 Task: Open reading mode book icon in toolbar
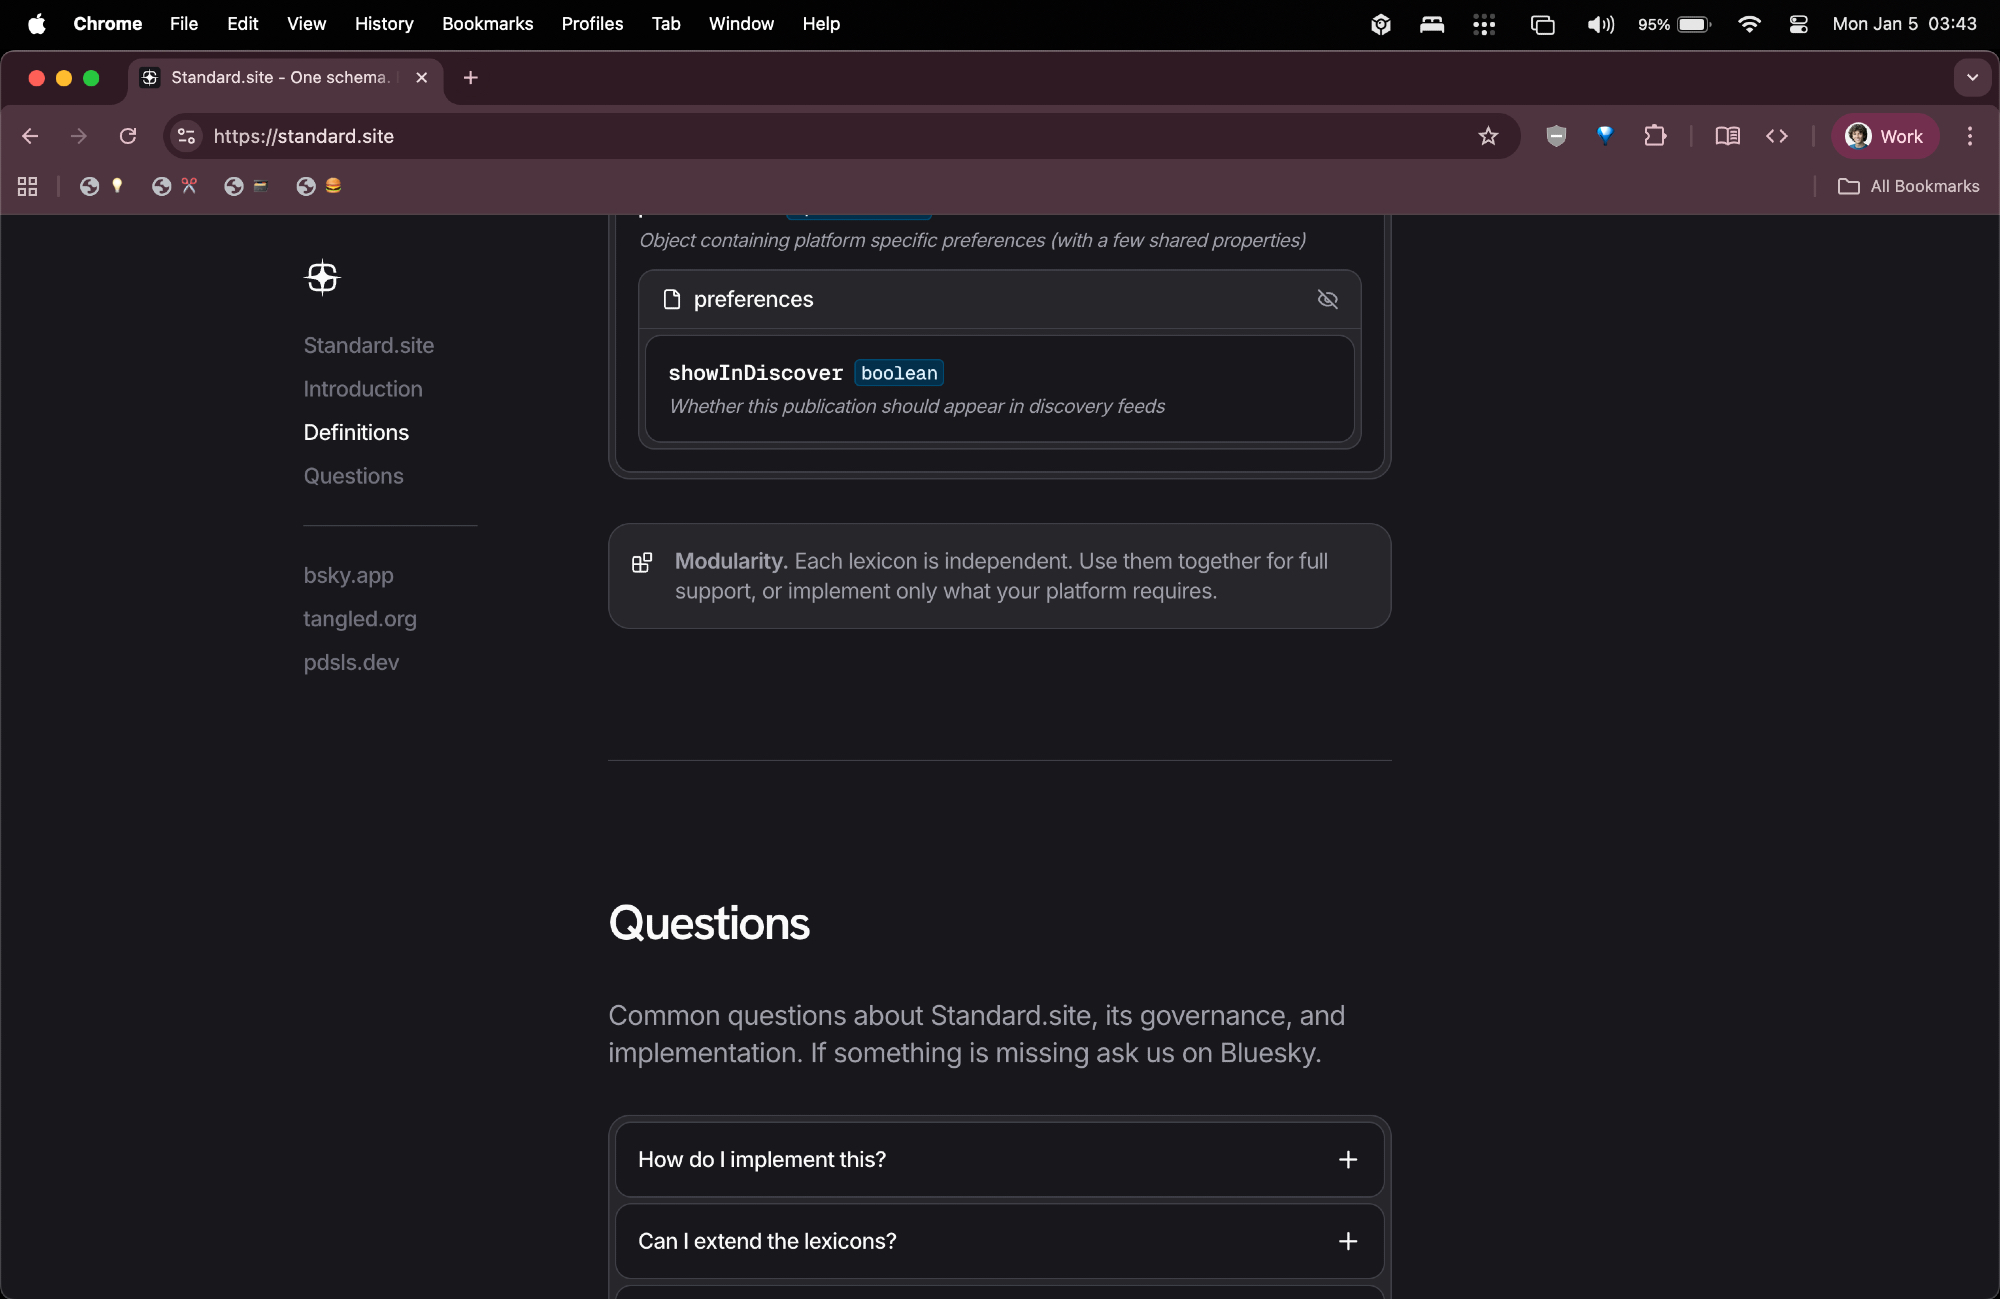pyautogui.click(x=1727, y=136)
